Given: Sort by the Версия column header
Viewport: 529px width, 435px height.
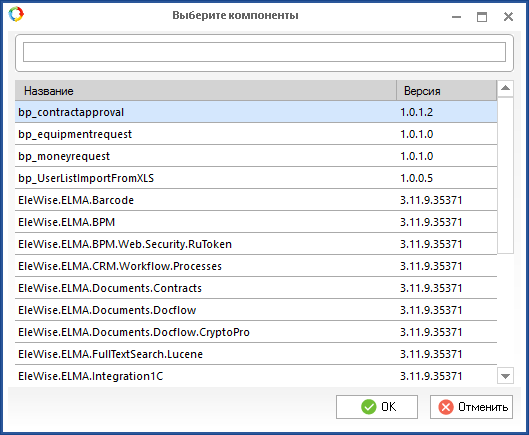Looking at the screenshot, I should 447,91.
